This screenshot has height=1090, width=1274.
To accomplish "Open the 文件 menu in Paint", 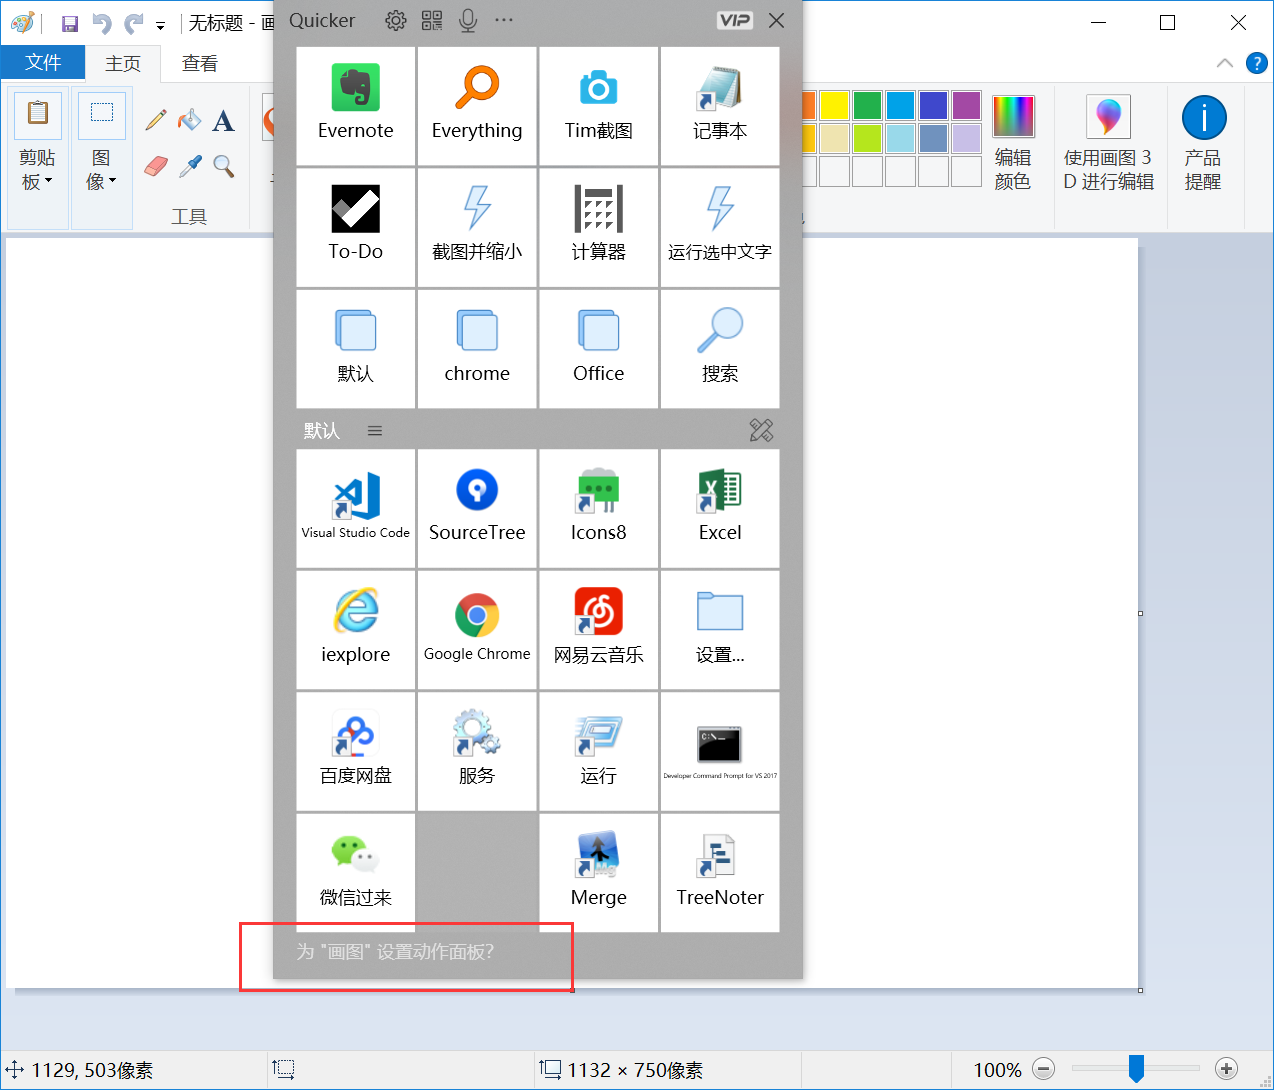I will (43, 62).
